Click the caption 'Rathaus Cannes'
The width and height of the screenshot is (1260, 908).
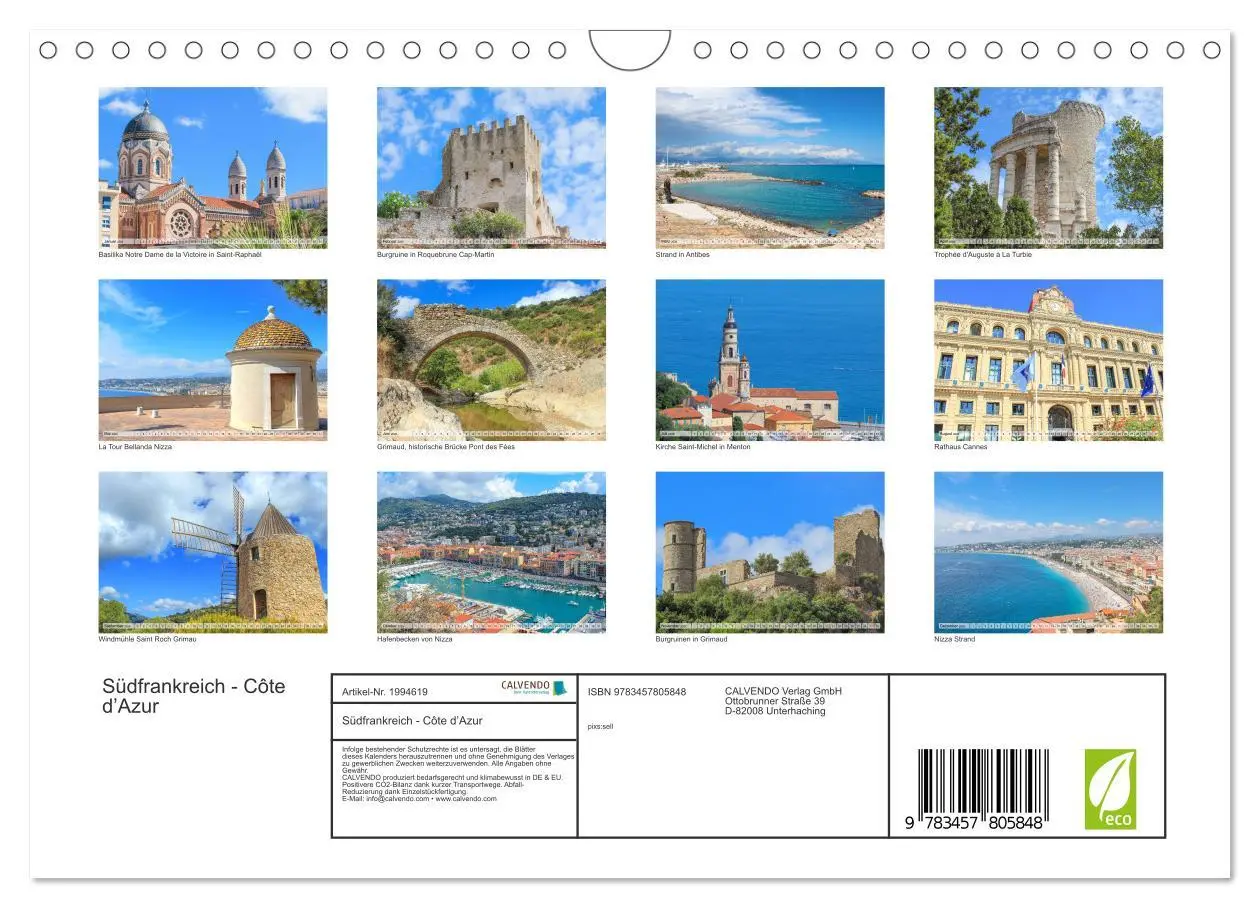(961, 447)
